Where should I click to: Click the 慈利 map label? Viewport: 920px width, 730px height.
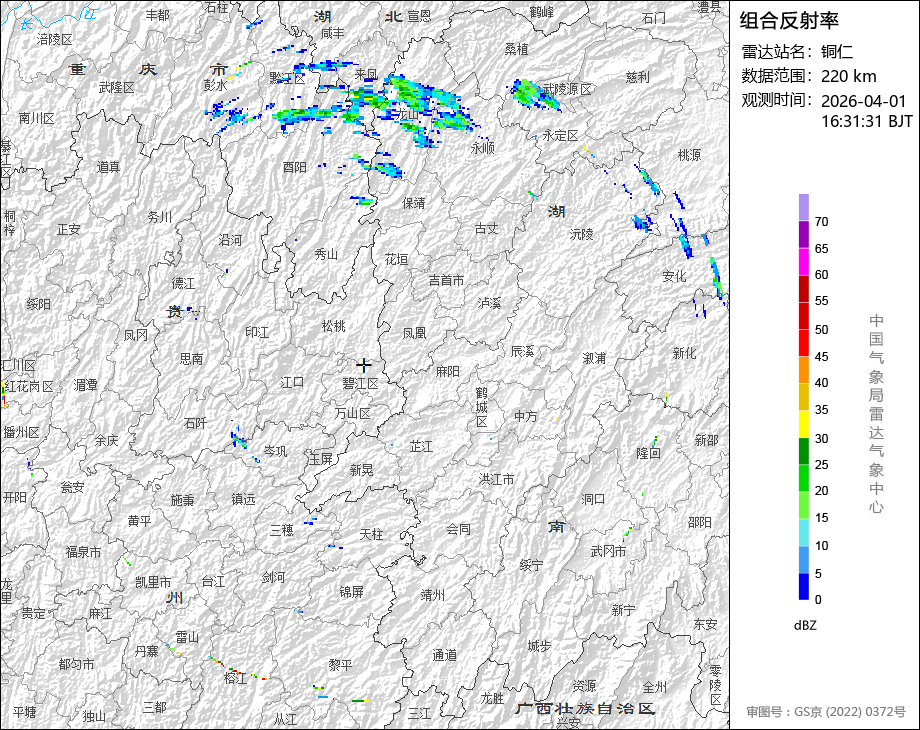coord(638,77)
